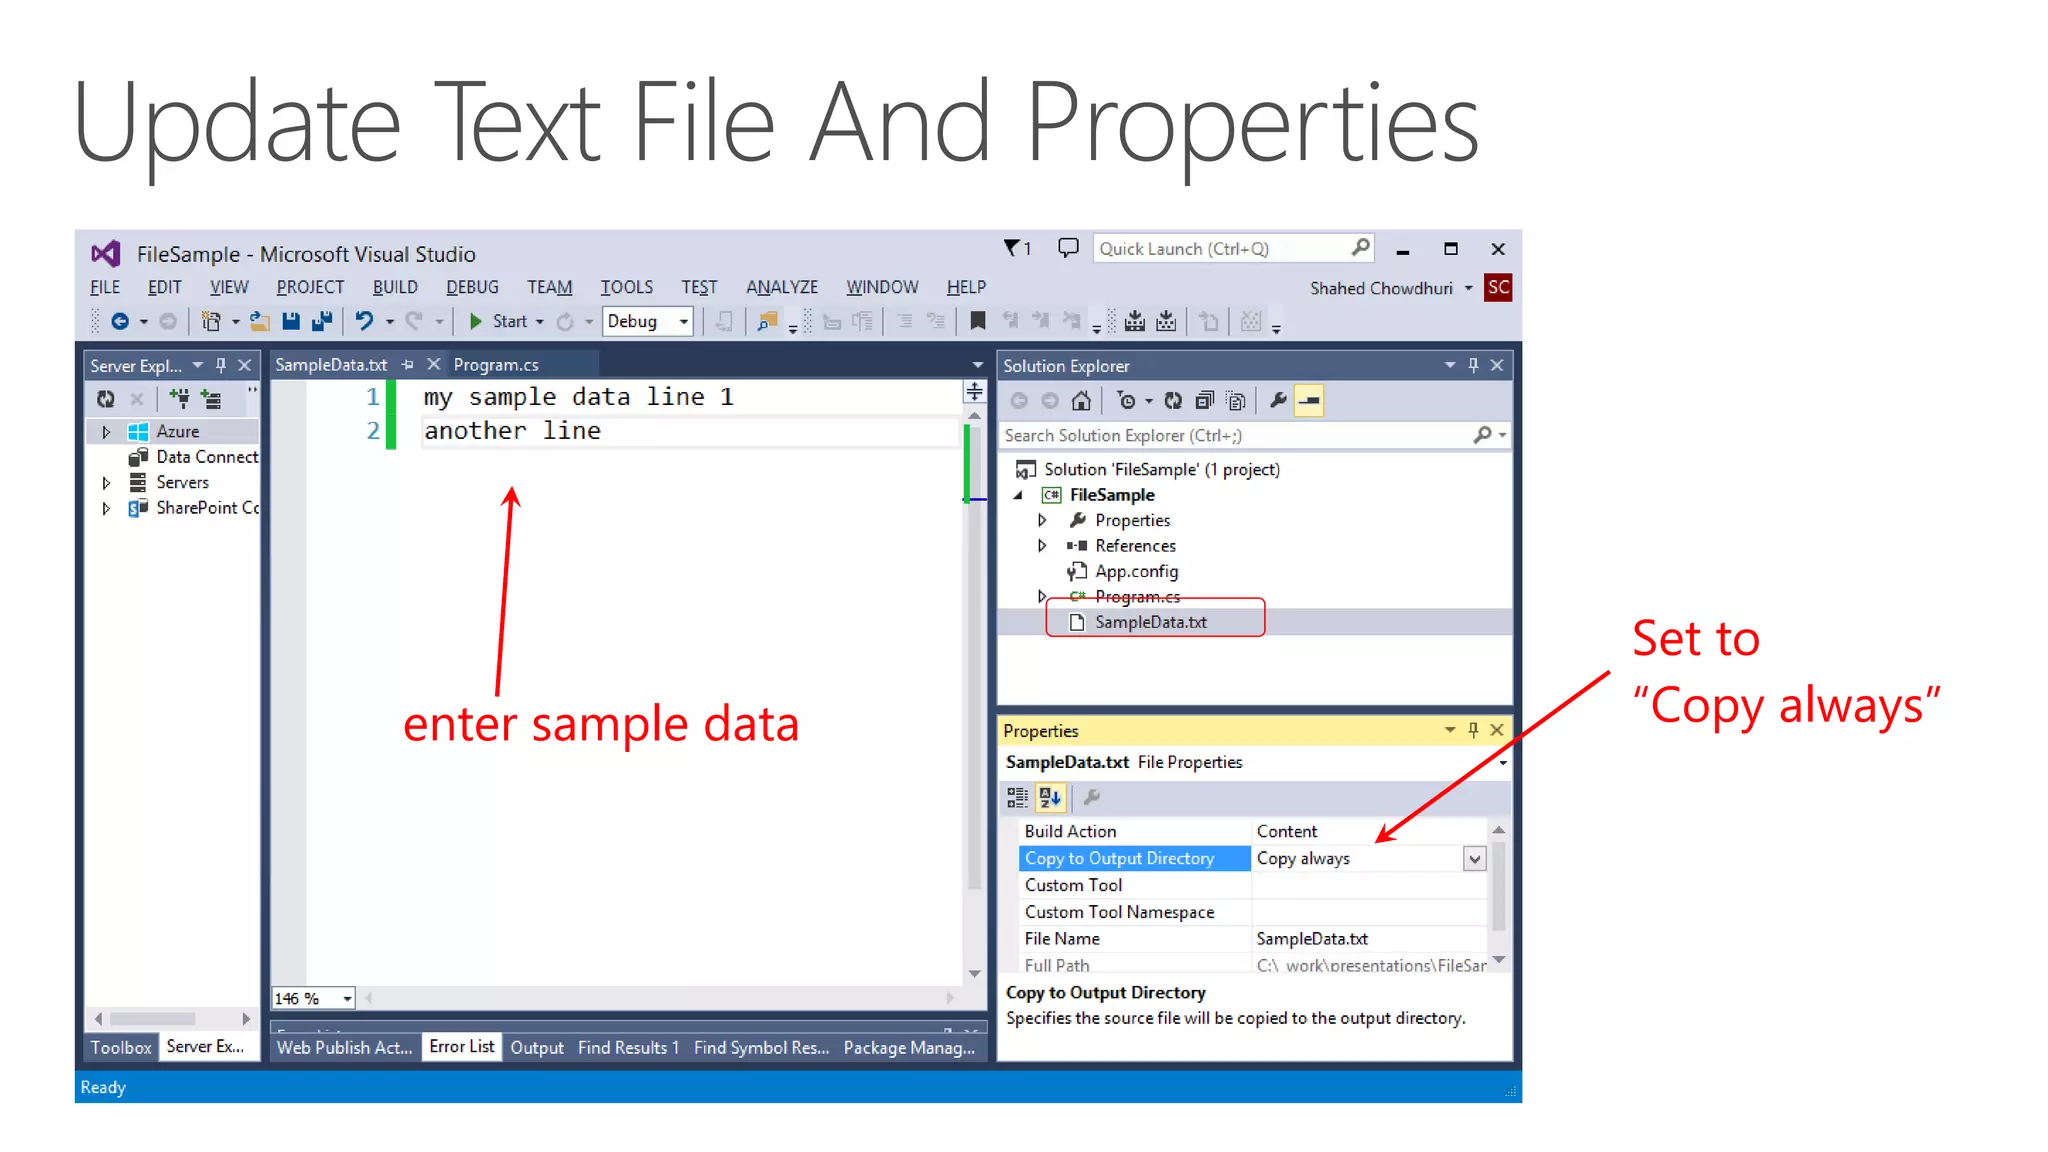Click the Save toolbar icon
This screenshot has width=2048, height=1152.
tap(291, 321)
